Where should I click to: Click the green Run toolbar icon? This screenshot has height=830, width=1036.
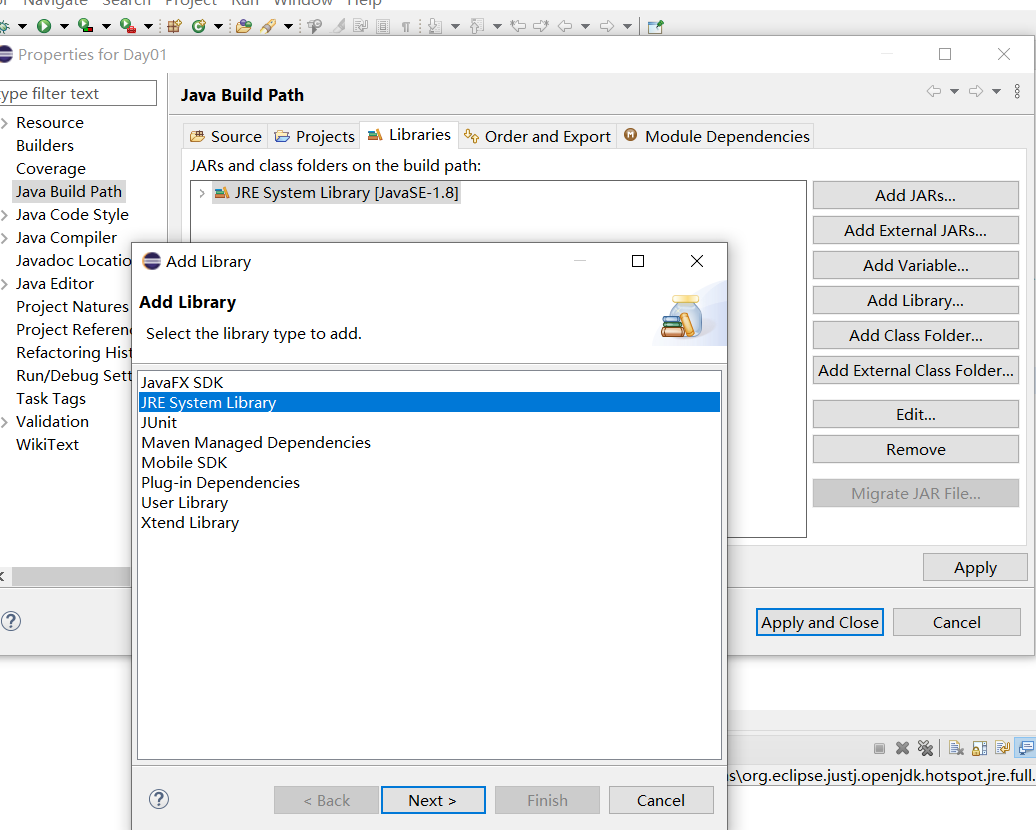coord(44,26)
